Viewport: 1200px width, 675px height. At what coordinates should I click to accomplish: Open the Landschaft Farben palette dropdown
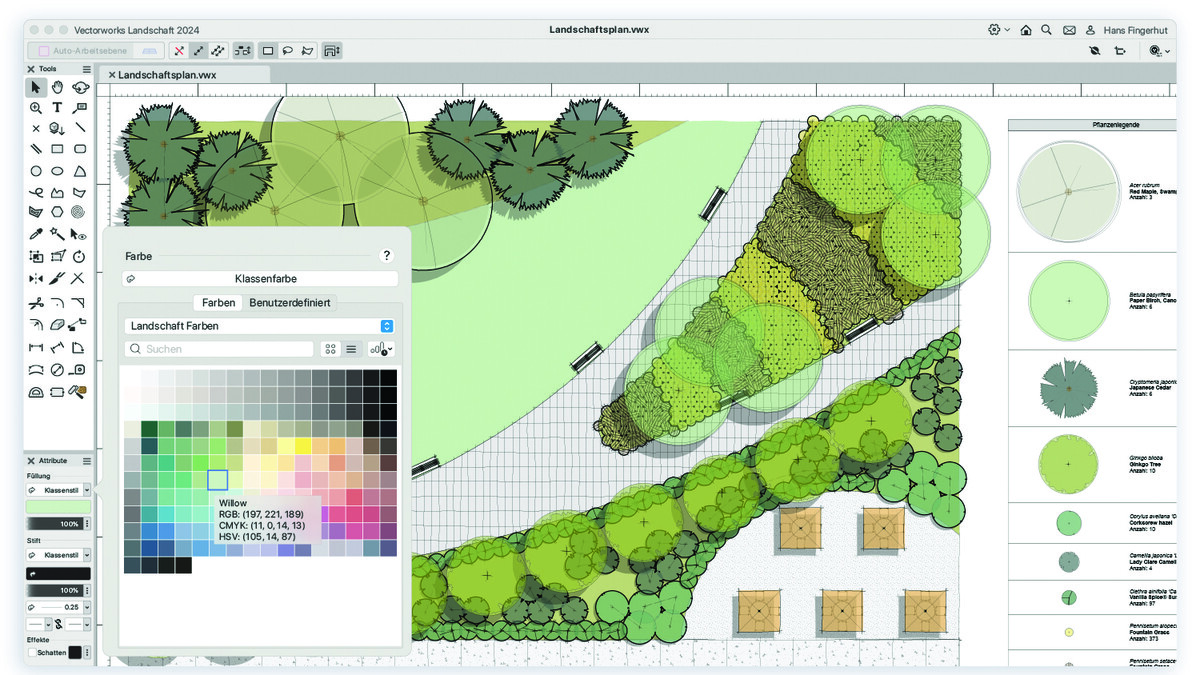tap(260, 326)
